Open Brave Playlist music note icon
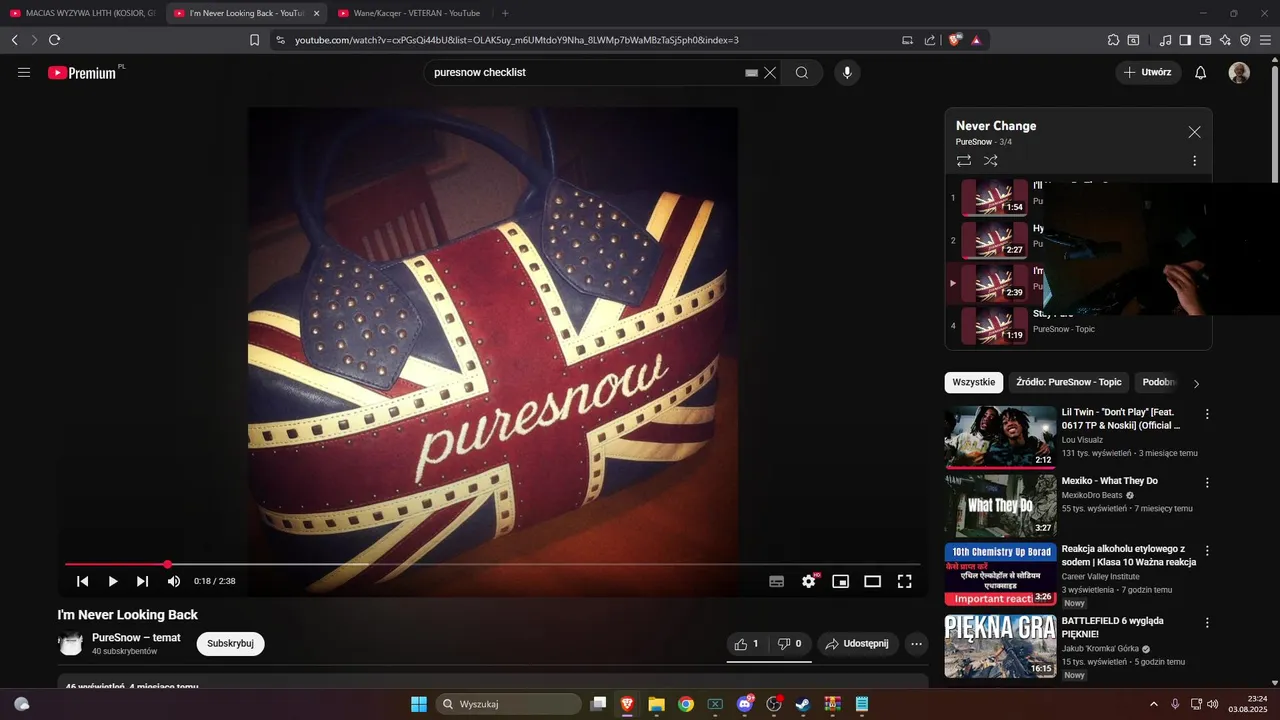The height and width of the screenshot is (720, 1280). click(1165, 40)
